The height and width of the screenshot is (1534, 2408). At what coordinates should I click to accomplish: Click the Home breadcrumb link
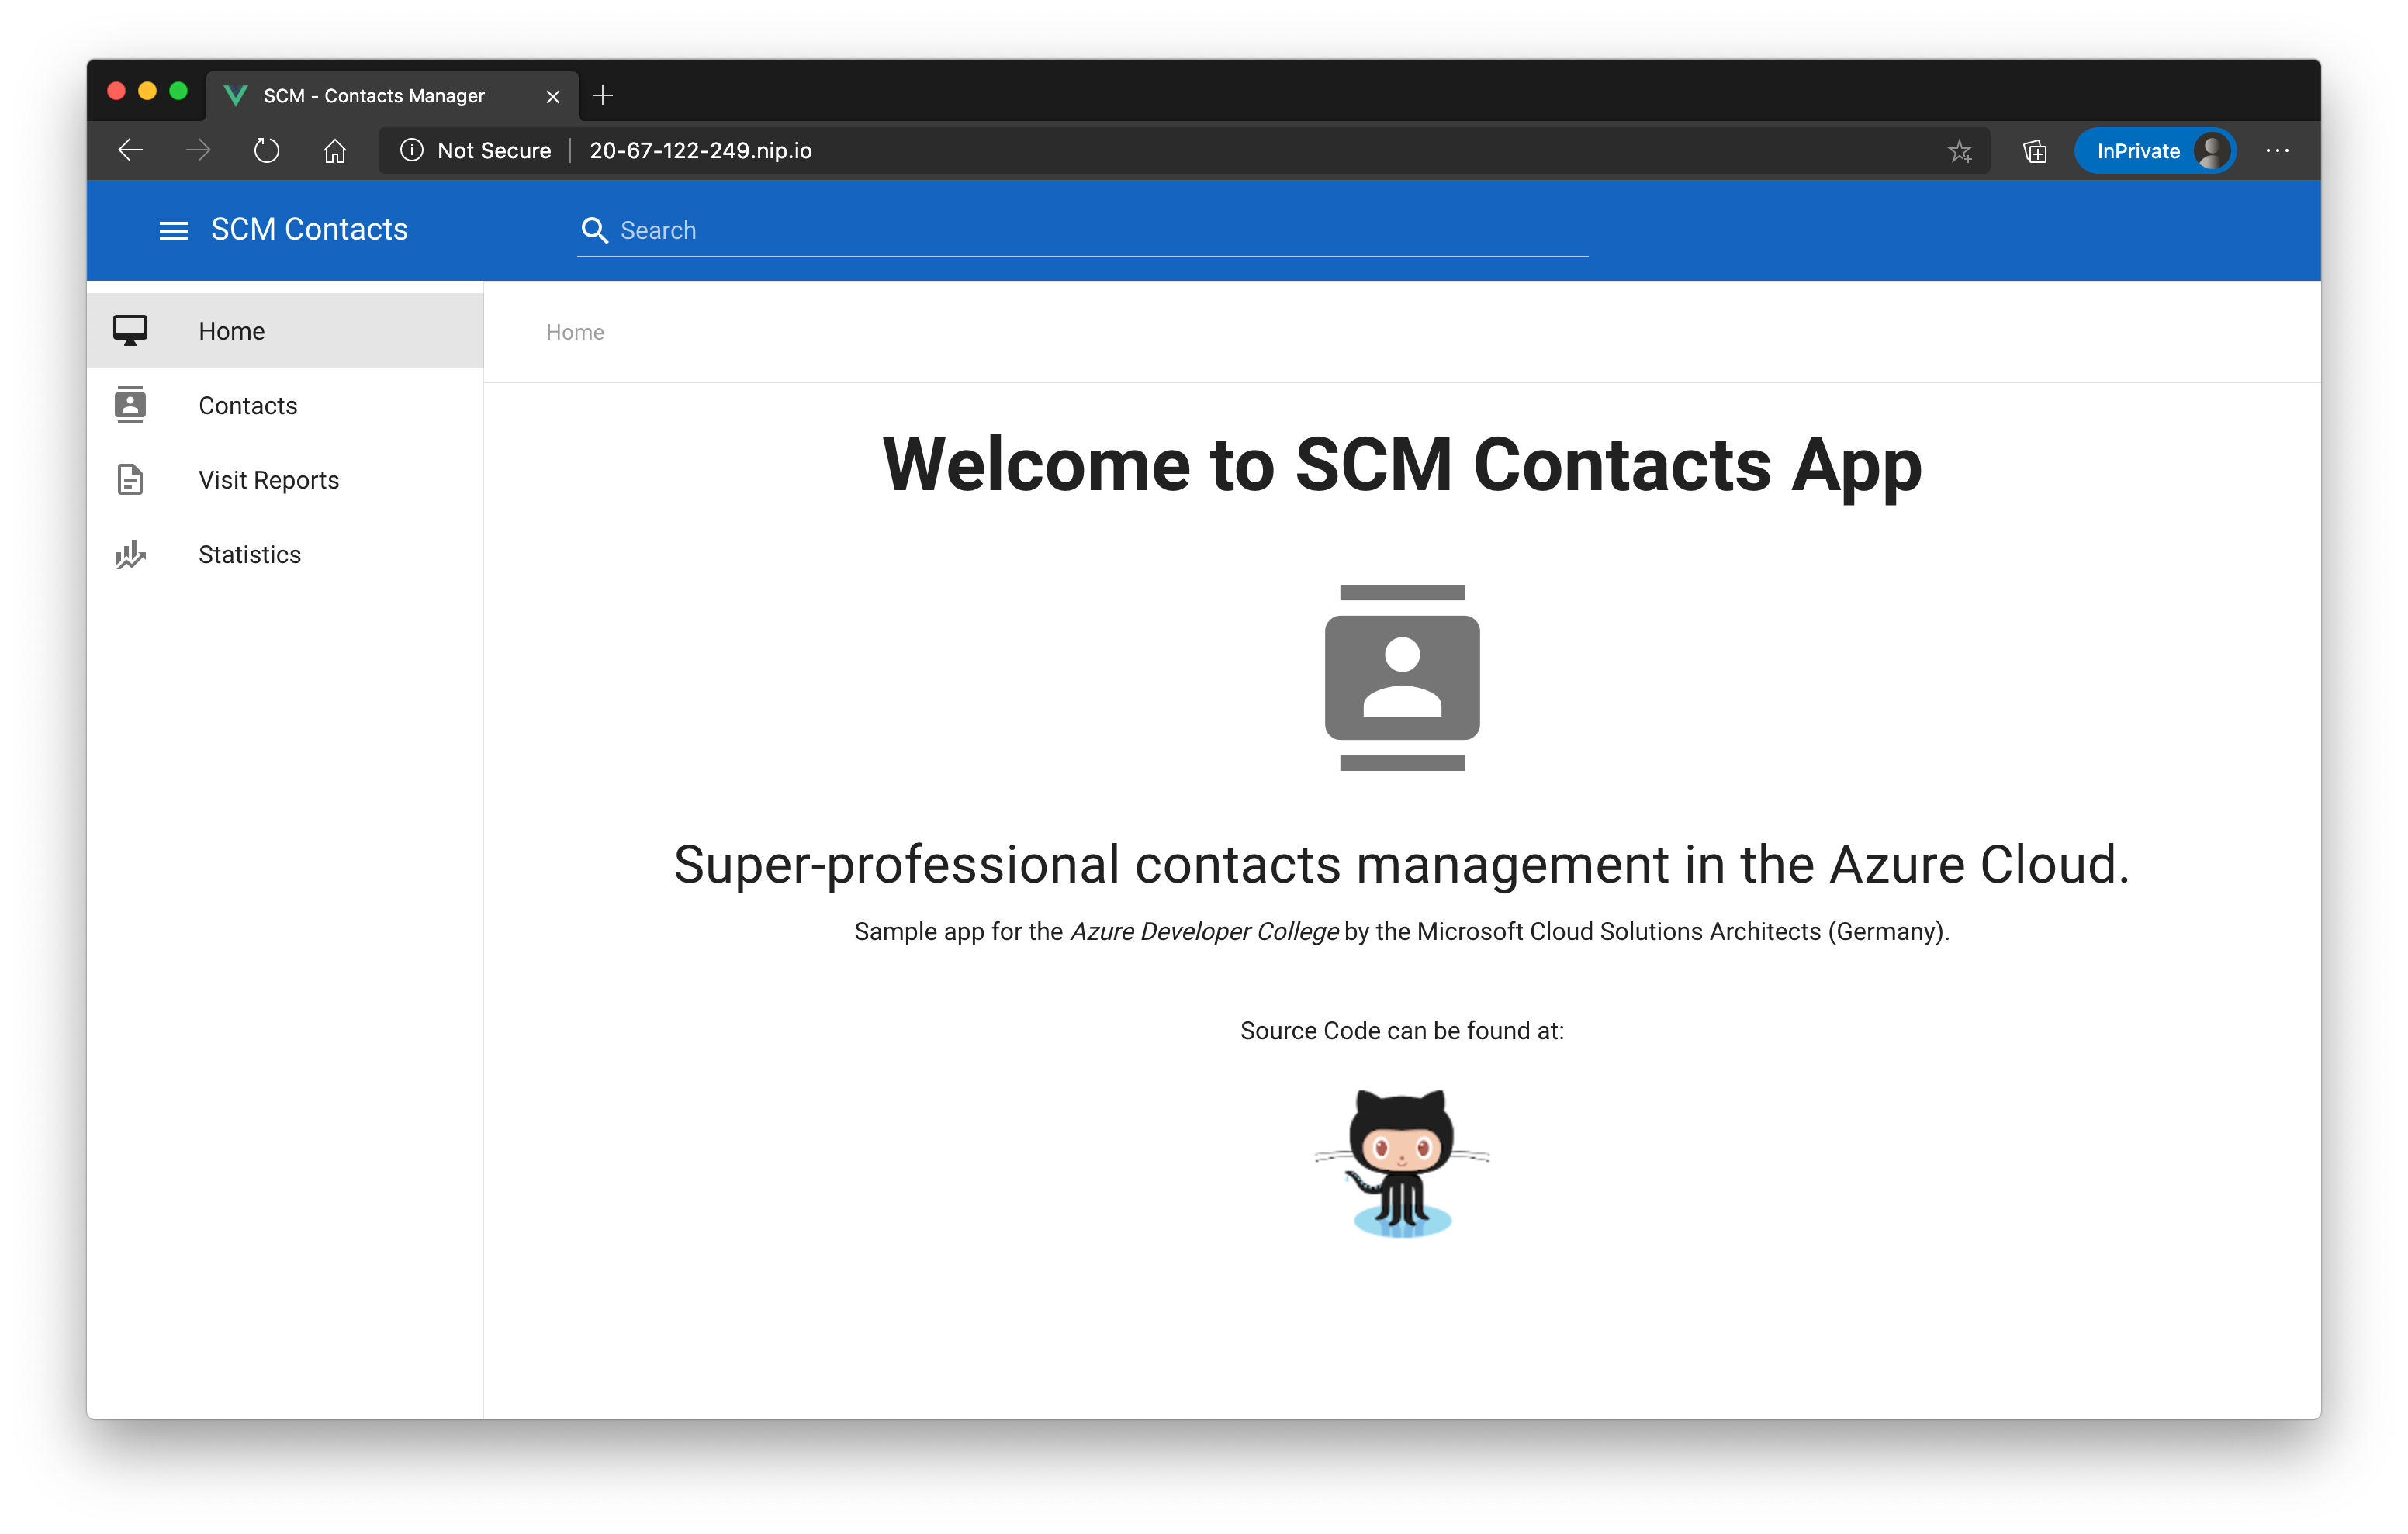click(x=575, y=332)
